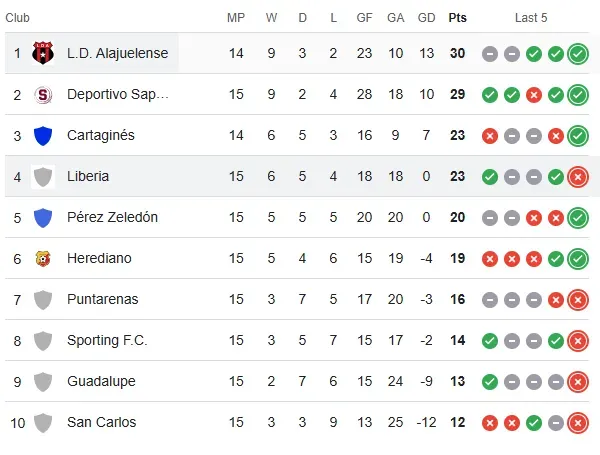The width and height of the screenshot is (600, 455).
Task: Click Alajuelense's most recent win icon
Action: pos(577,54)
